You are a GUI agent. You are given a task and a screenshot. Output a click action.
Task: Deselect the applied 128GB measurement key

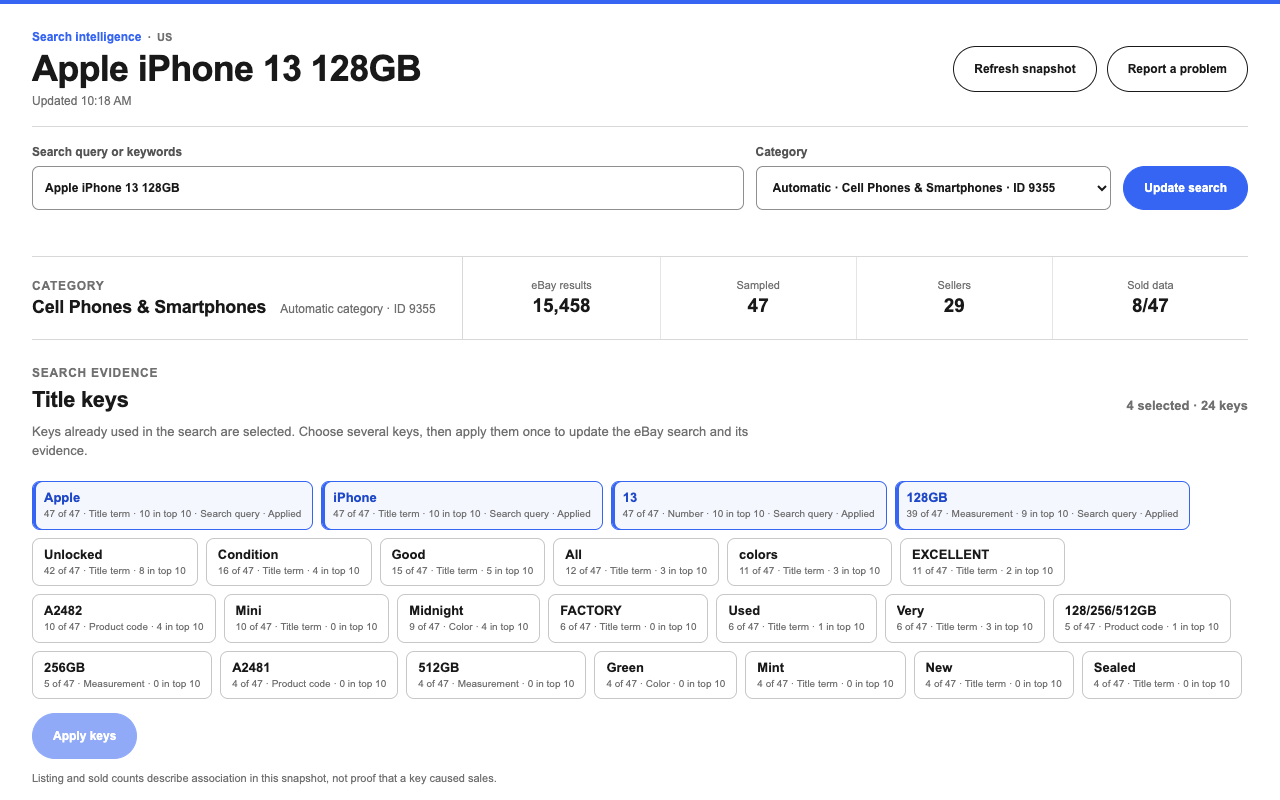tap(1042, 505)
